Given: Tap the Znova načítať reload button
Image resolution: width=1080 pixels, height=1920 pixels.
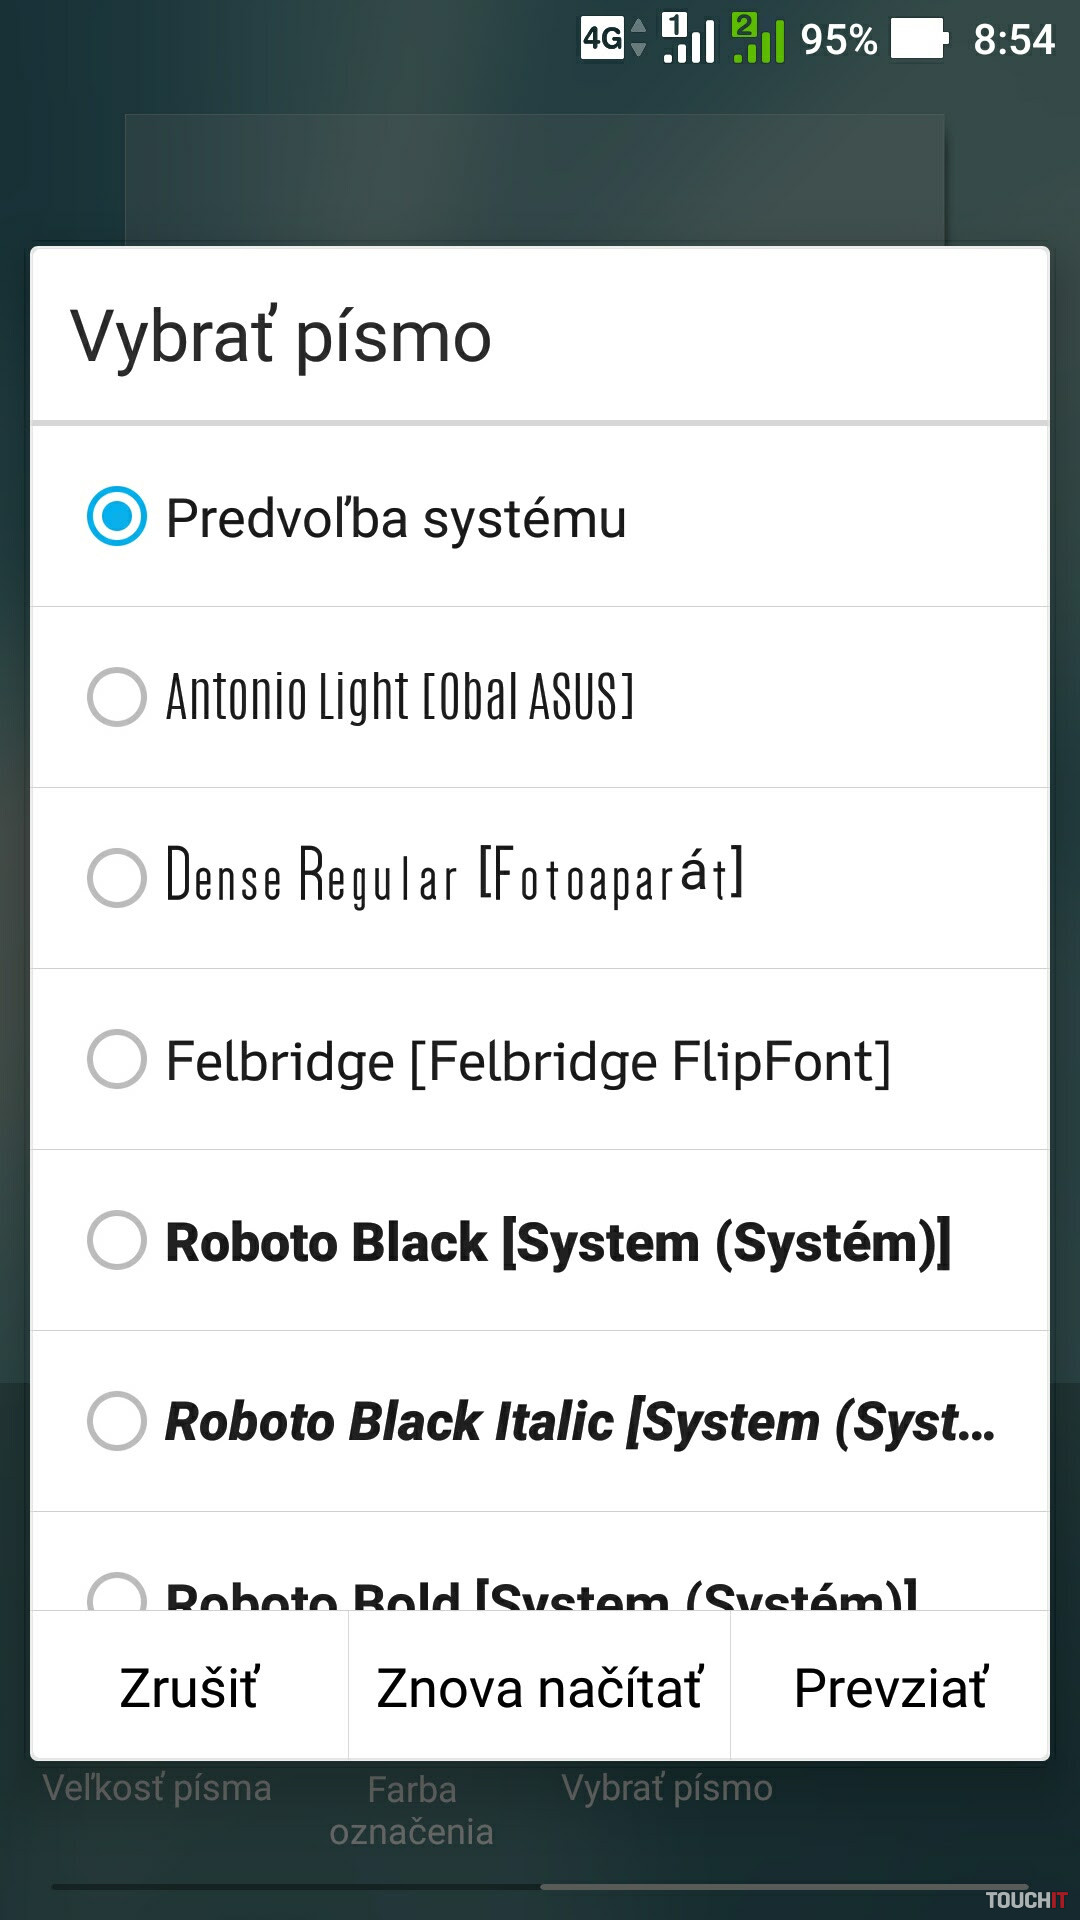Looking at the screenshot, I should point(539,1688).
